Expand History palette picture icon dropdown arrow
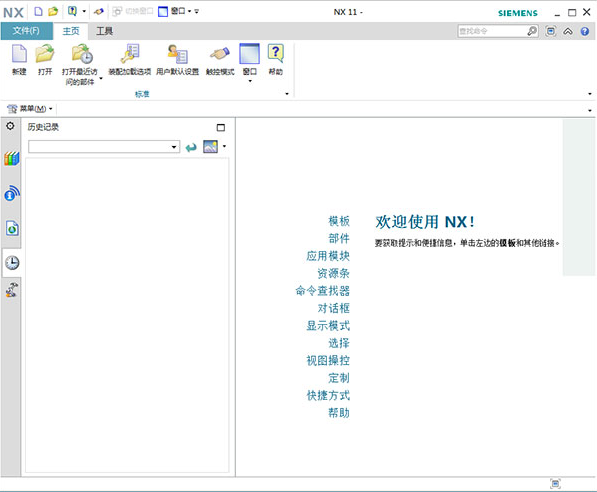Image resolution: width=597 pixels, height=492 pixels. pyautogui.click(x=224, y=146)
